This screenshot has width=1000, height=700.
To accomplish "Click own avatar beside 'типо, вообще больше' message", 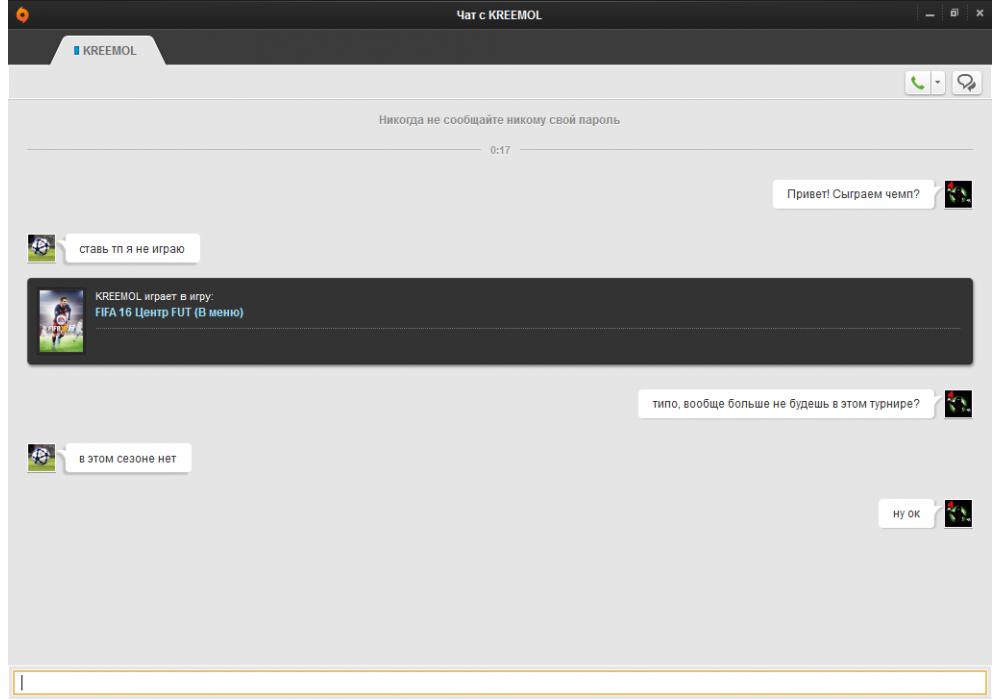I will click(958, 404).
